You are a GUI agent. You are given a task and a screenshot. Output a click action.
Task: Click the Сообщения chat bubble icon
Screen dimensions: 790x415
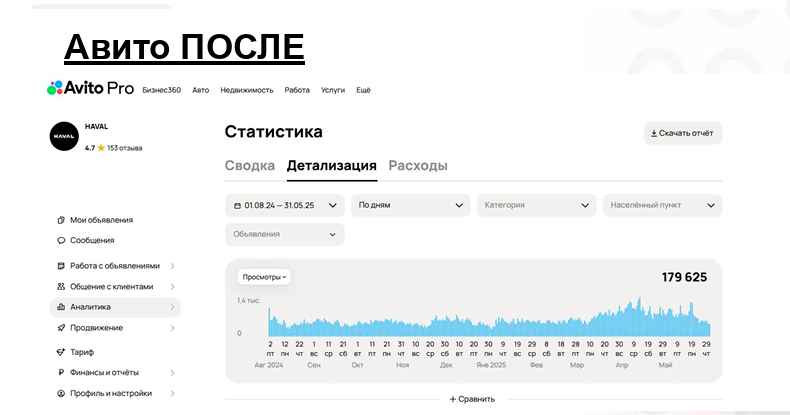click(61, 240)
